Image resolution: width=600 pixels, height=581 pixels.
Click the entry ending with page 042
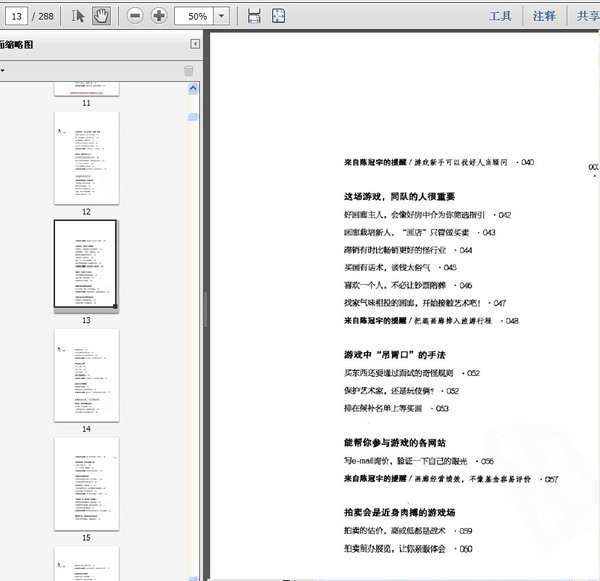pyautogui.click(x=427, y=215)
